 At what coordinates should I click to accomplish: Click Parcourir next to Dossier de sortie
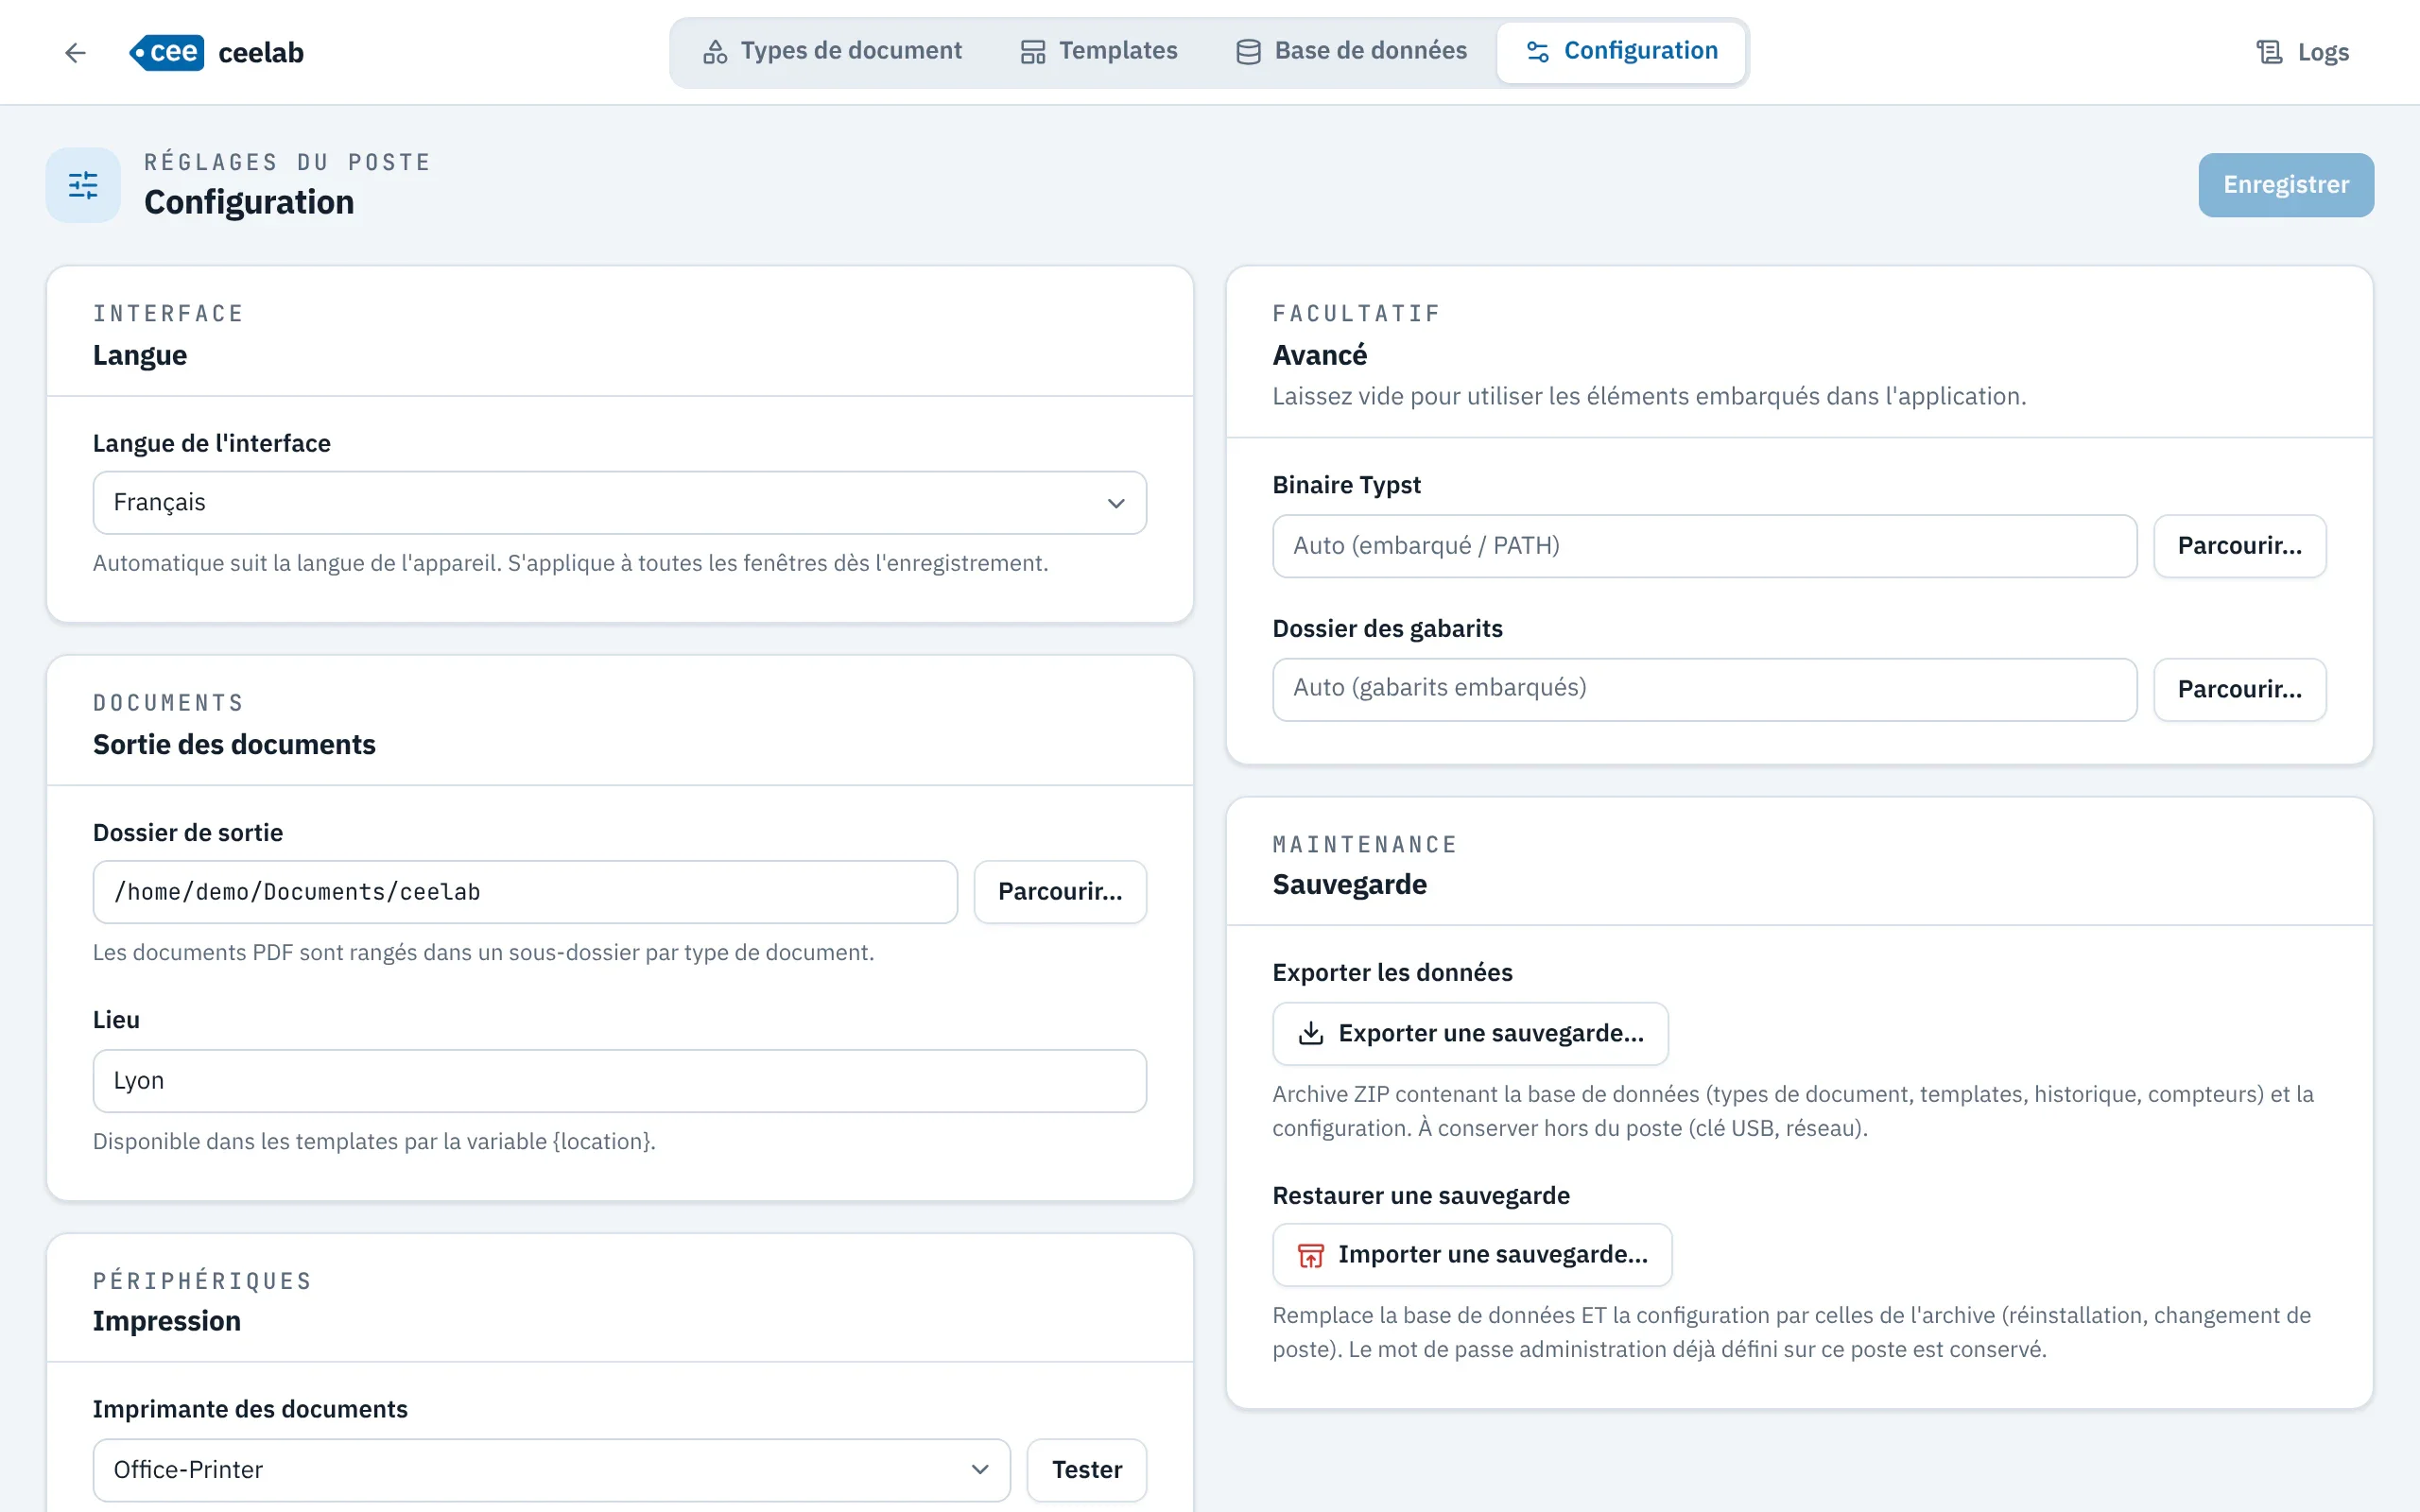point(1060,892)
